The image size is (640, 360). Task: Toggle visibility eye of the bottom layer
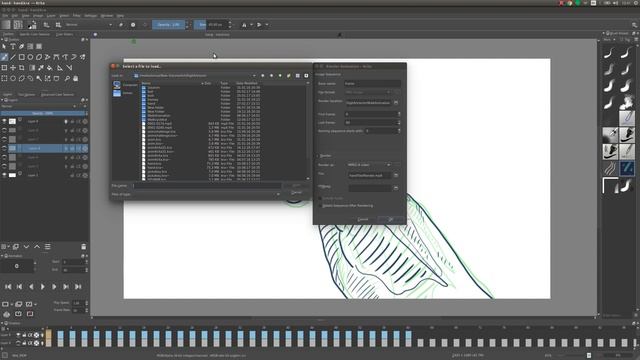click(x=4, y=175)
